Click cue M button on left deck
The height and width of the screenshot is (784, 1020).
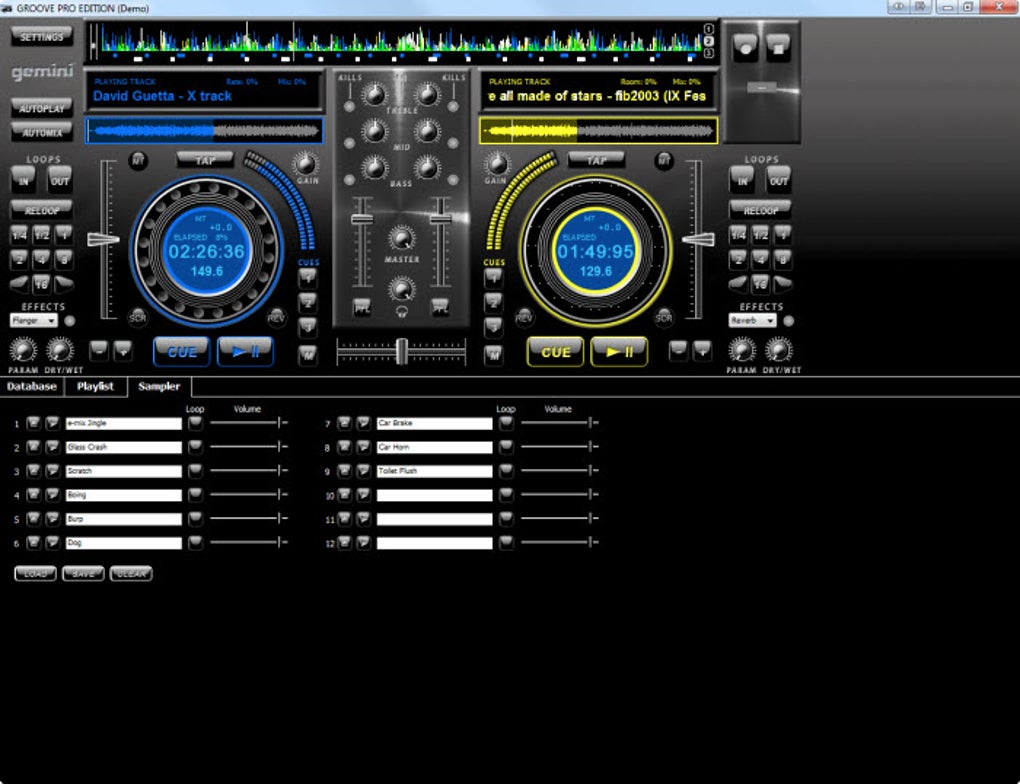(x=308, y=355)
